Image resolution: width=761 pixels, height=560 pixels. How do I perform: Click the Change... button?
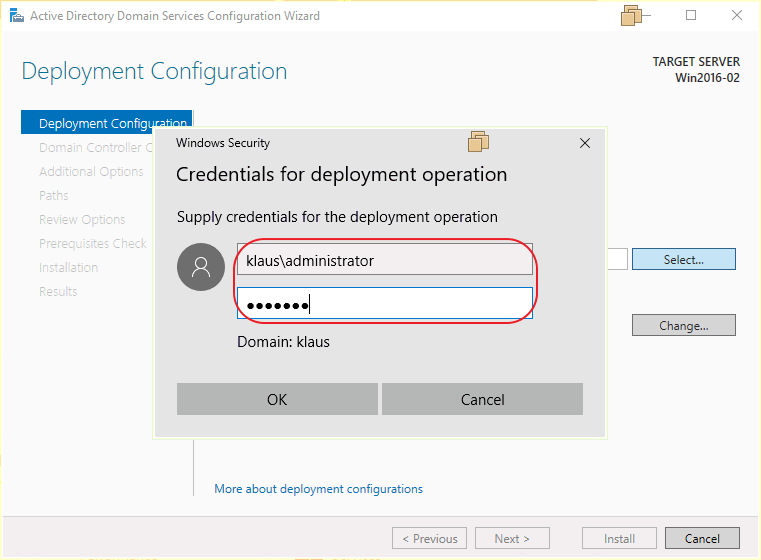coord(683,326)
